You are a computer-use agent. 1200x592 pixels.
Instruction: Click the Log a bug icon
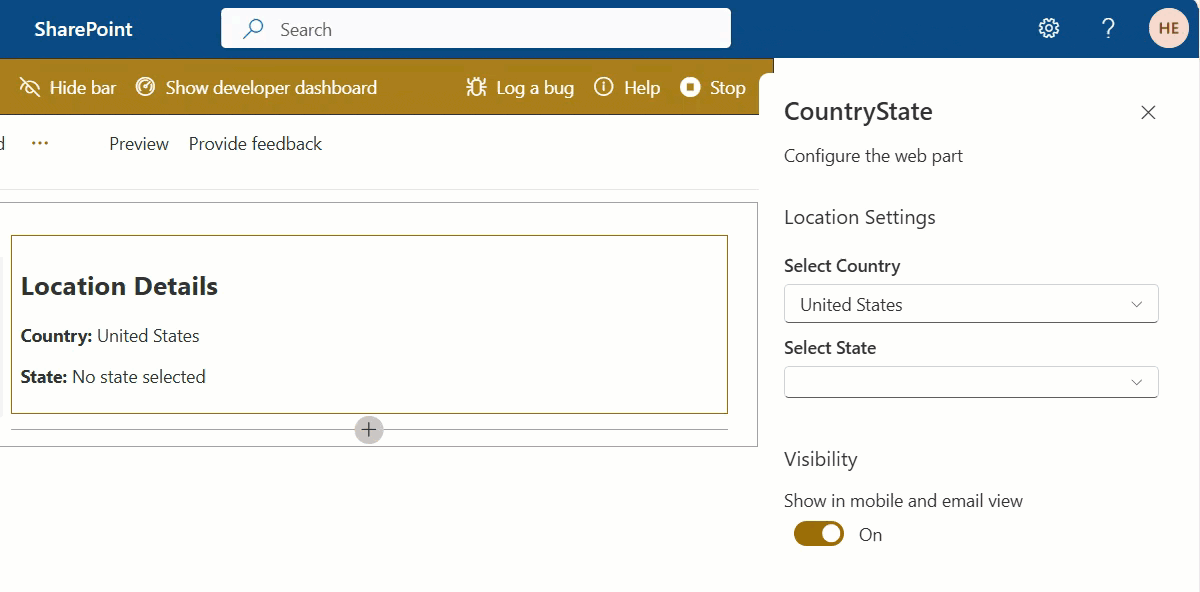[x=476, y=88]
